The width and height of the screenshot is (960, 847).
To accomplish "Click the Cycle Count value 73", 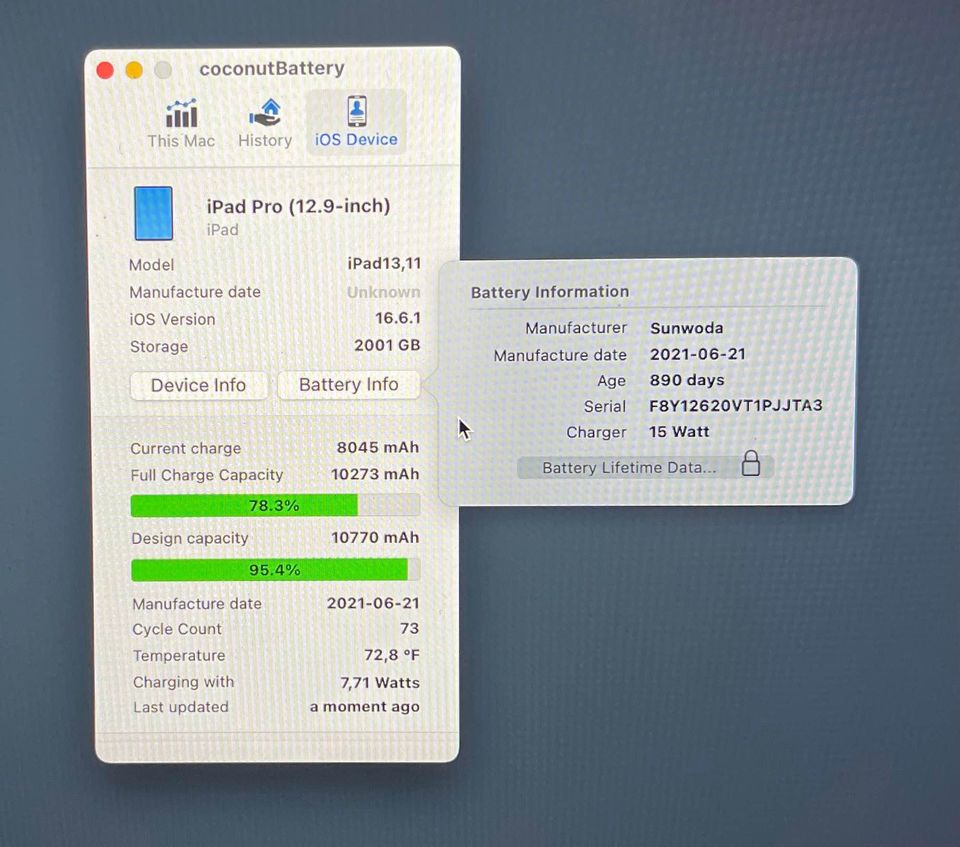I will (x=410, y=628).
